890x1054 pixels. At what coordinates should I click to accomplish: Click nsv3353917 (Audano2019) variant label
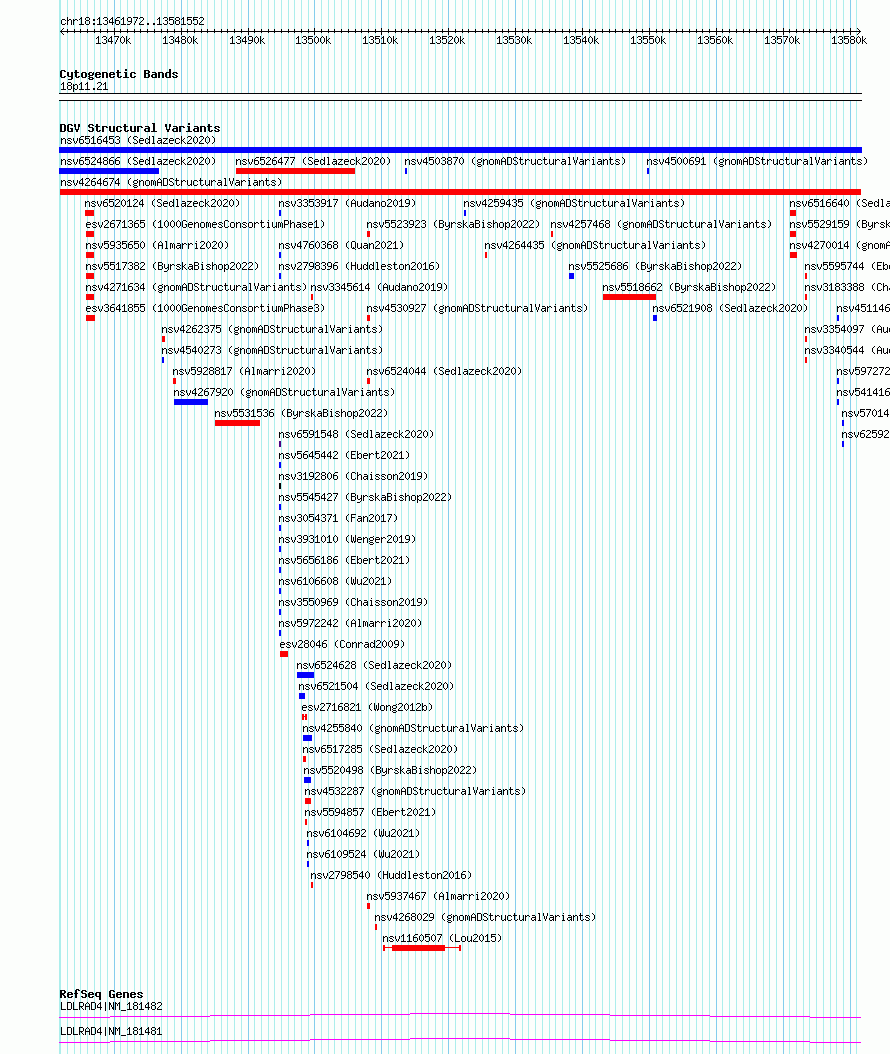point(348,203)
